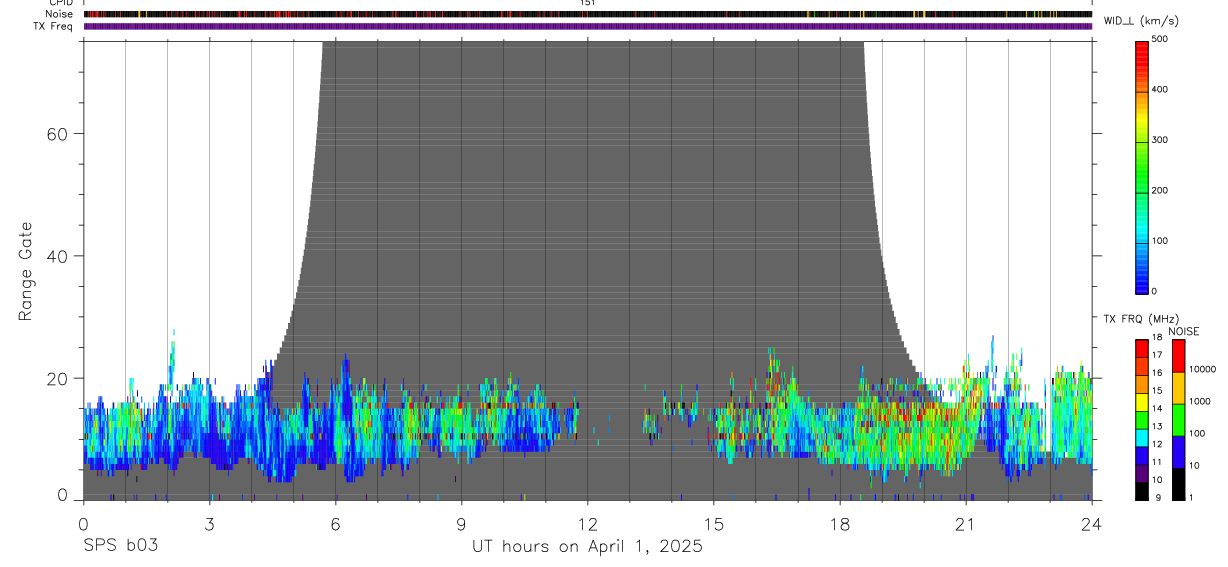Click the "17" tick on the TX FRQ legend
The image size is (1228, 567).
click(1157, 355)
